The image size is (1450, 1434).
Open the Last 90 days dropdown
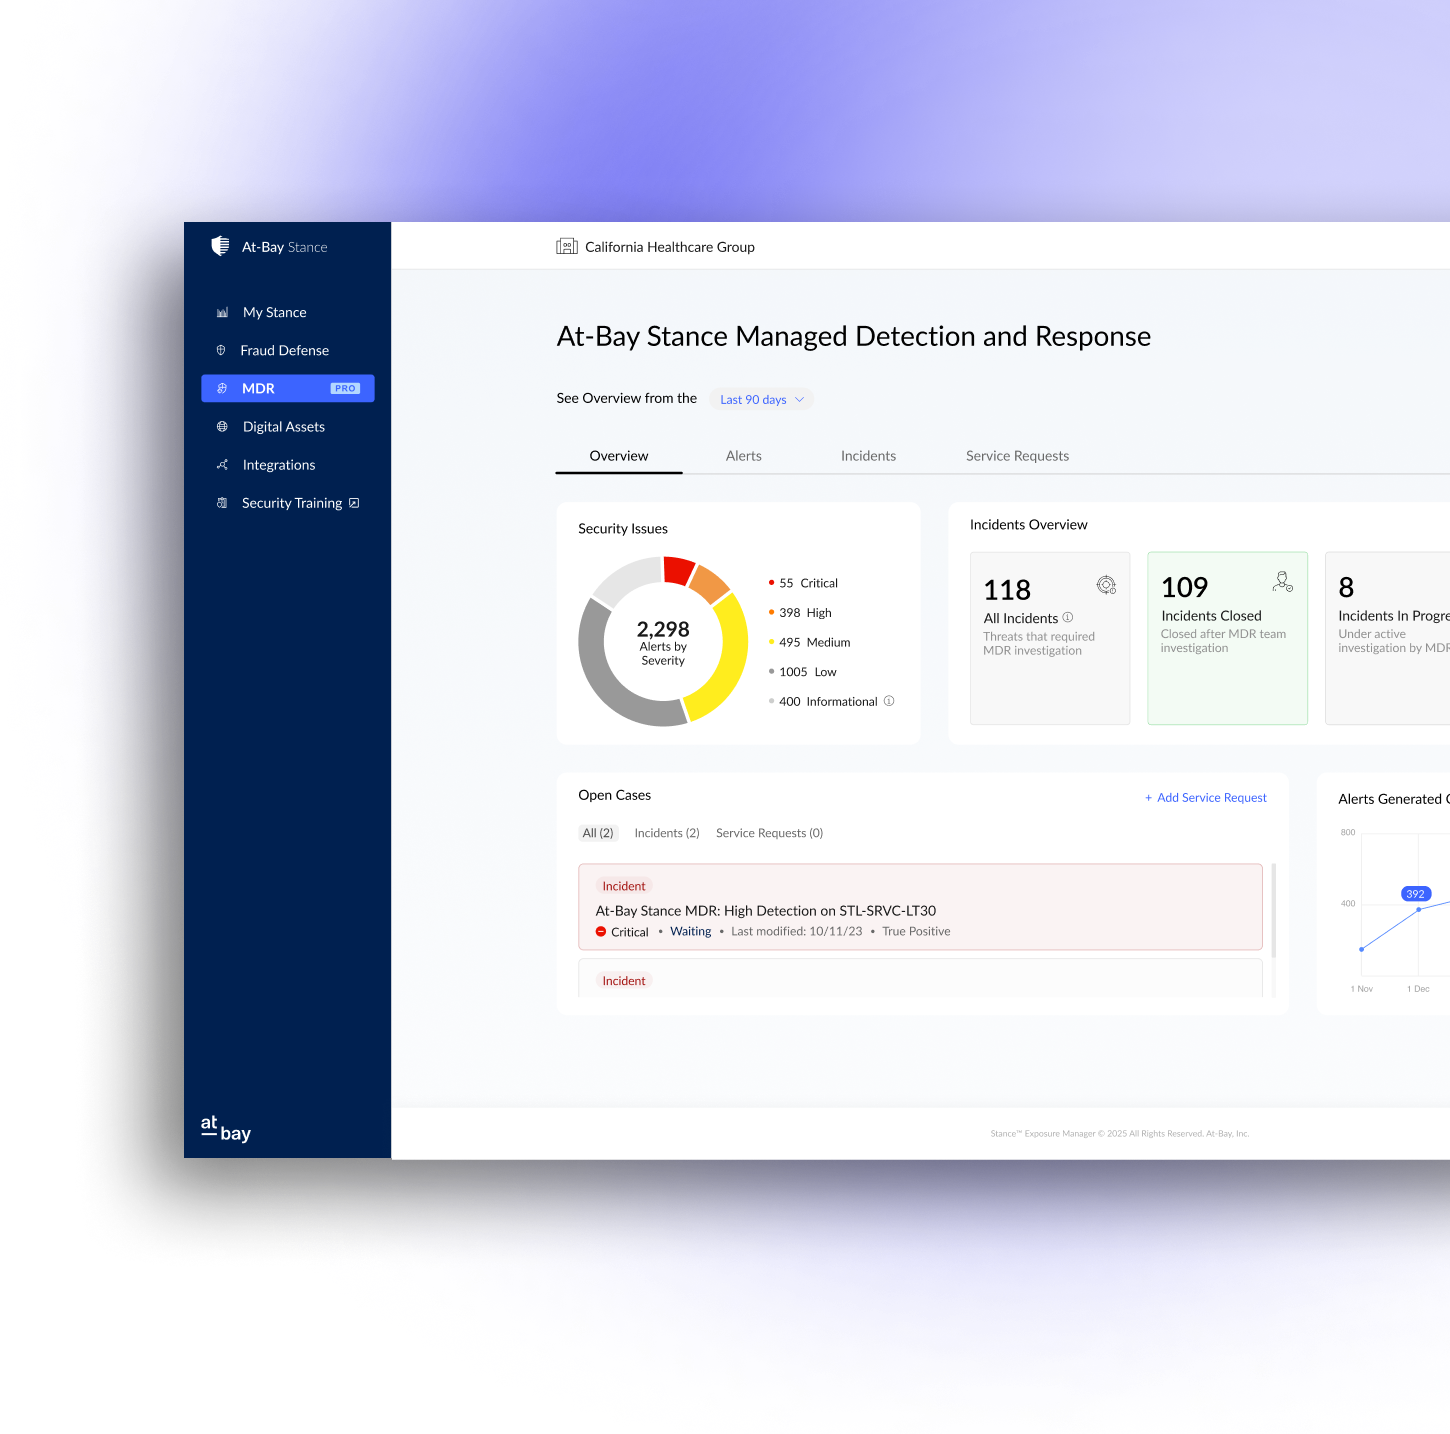[x=760, y=399]
